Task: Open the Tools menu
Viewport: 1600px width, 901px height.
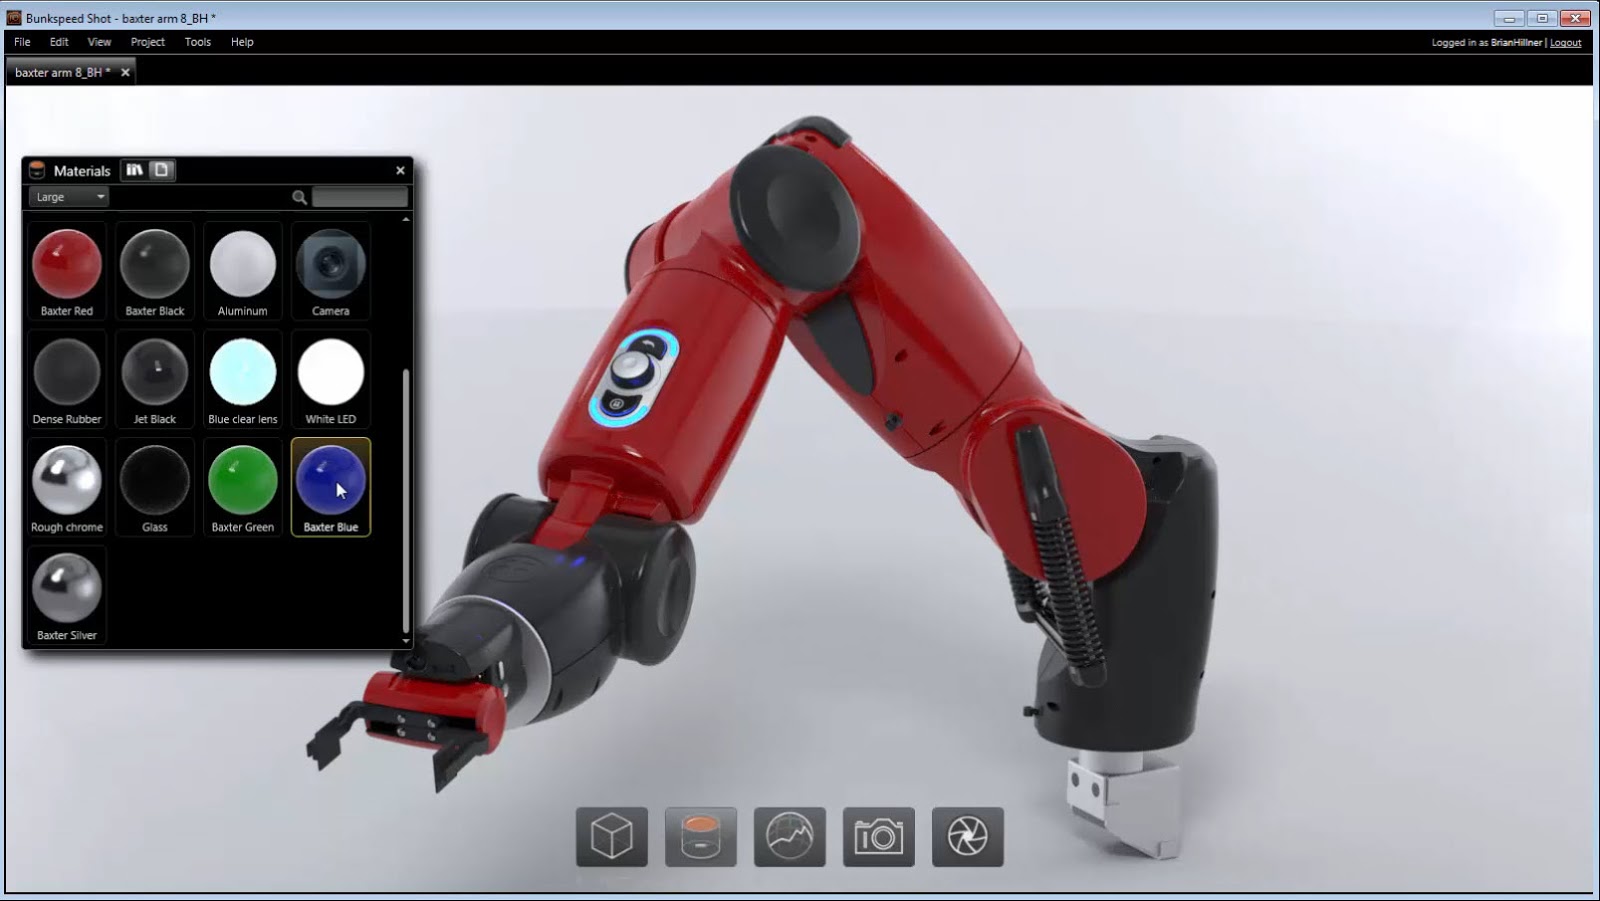Action: pyautogui.click(x=196, y=42)
